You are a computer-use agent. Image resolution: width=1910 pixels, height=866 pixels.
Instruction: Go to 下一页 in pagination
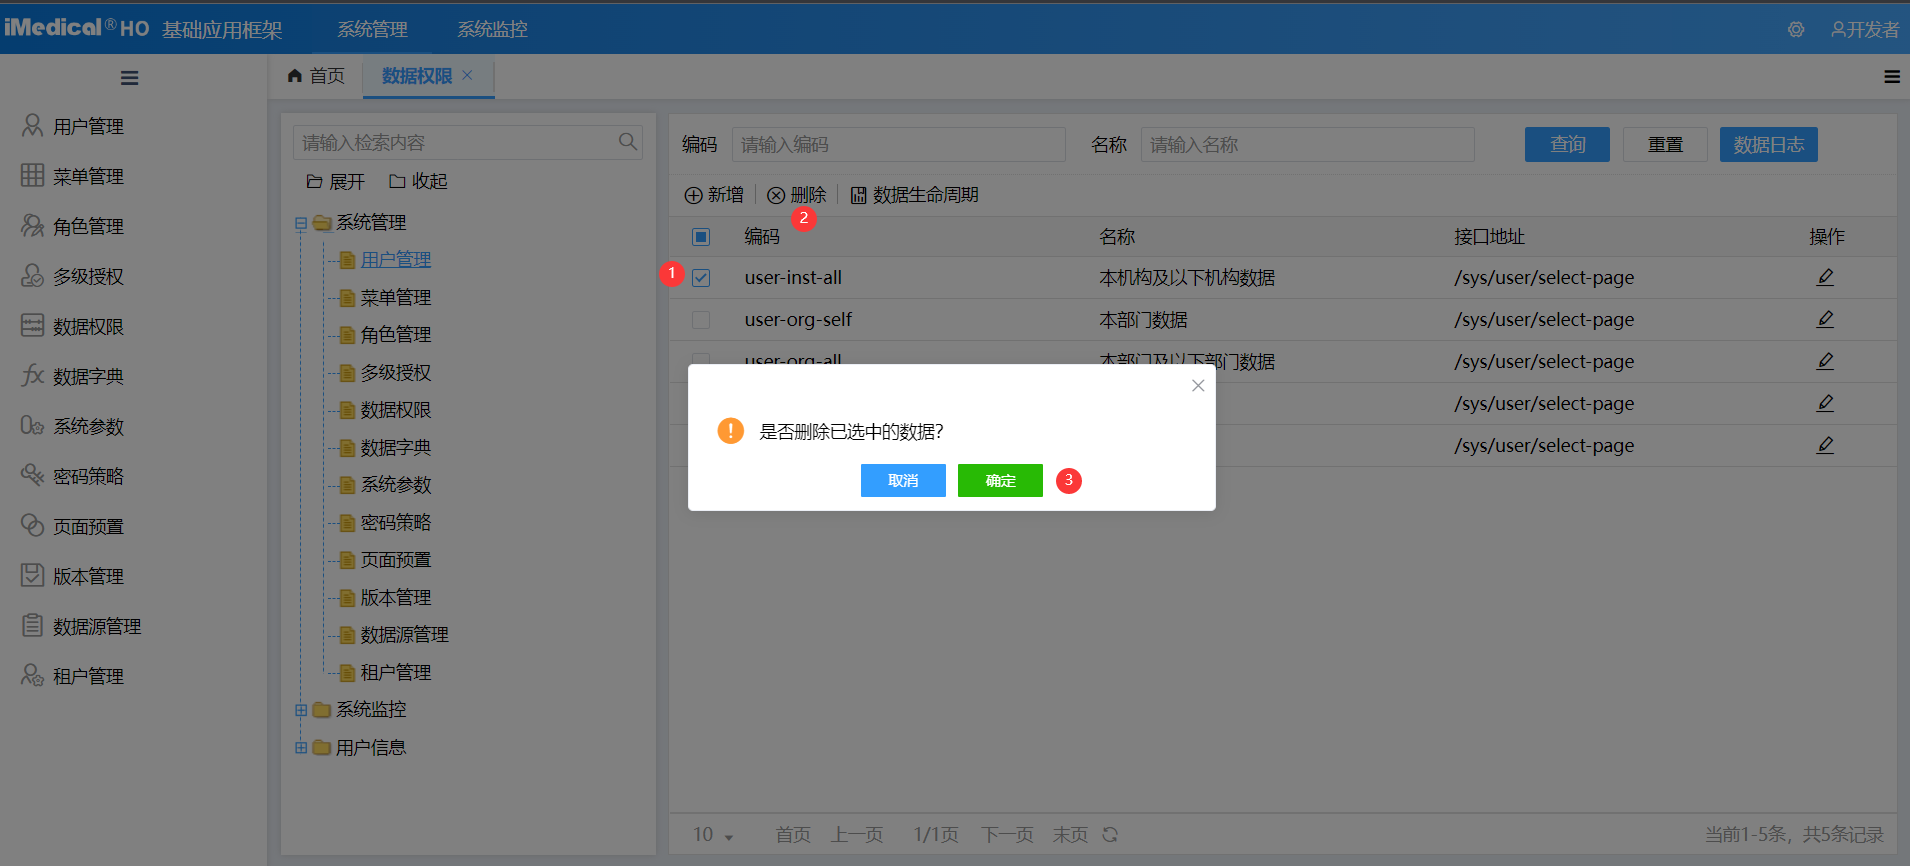tap(1007, 834)
